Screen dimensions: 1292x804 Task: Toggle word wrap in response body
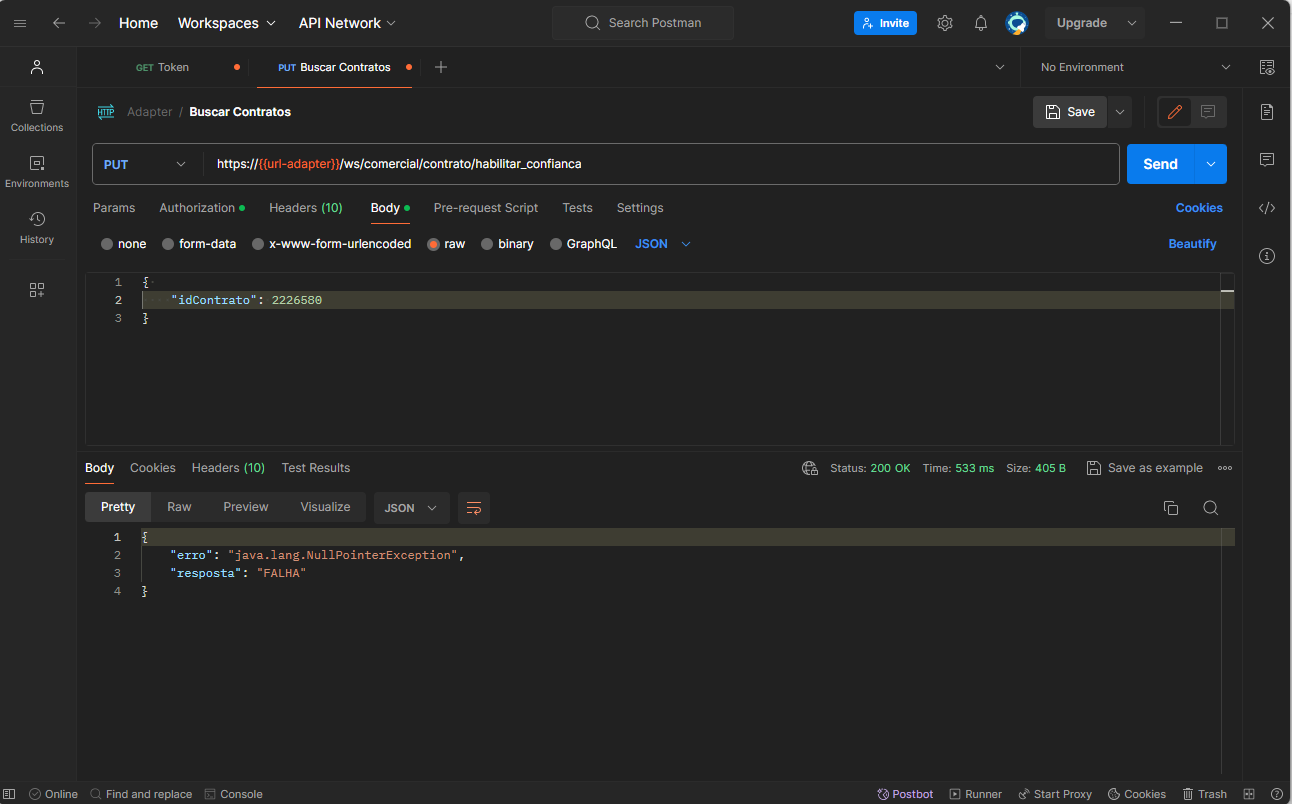pos(474,508)
